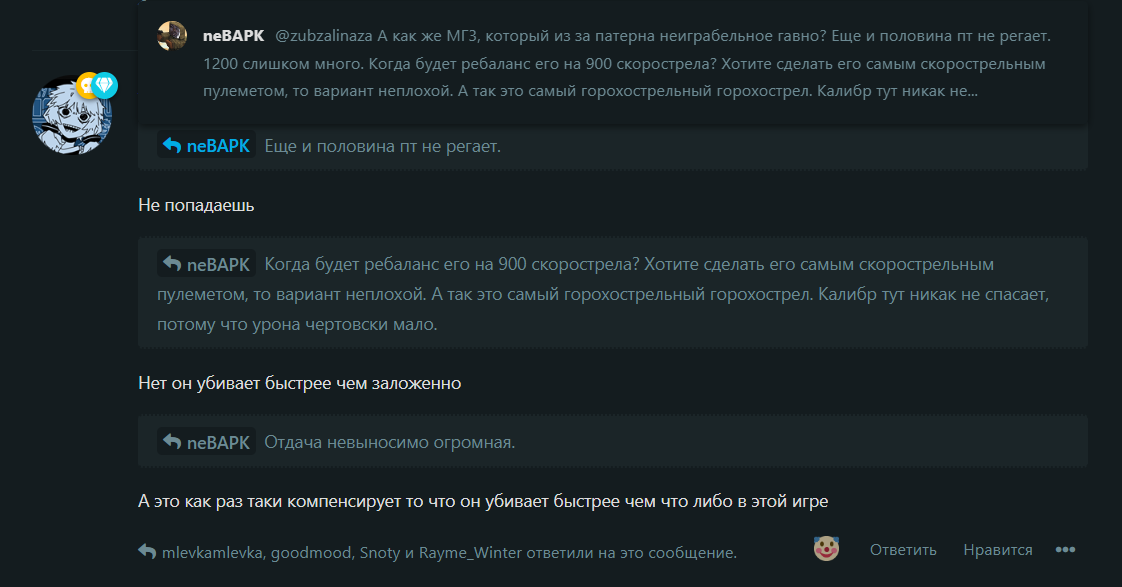Open neBAPK's name in the 'Когда будет ребаланс' quote
The width and height of the screenshot is (1122, 587).
click(x=218, y=264)
